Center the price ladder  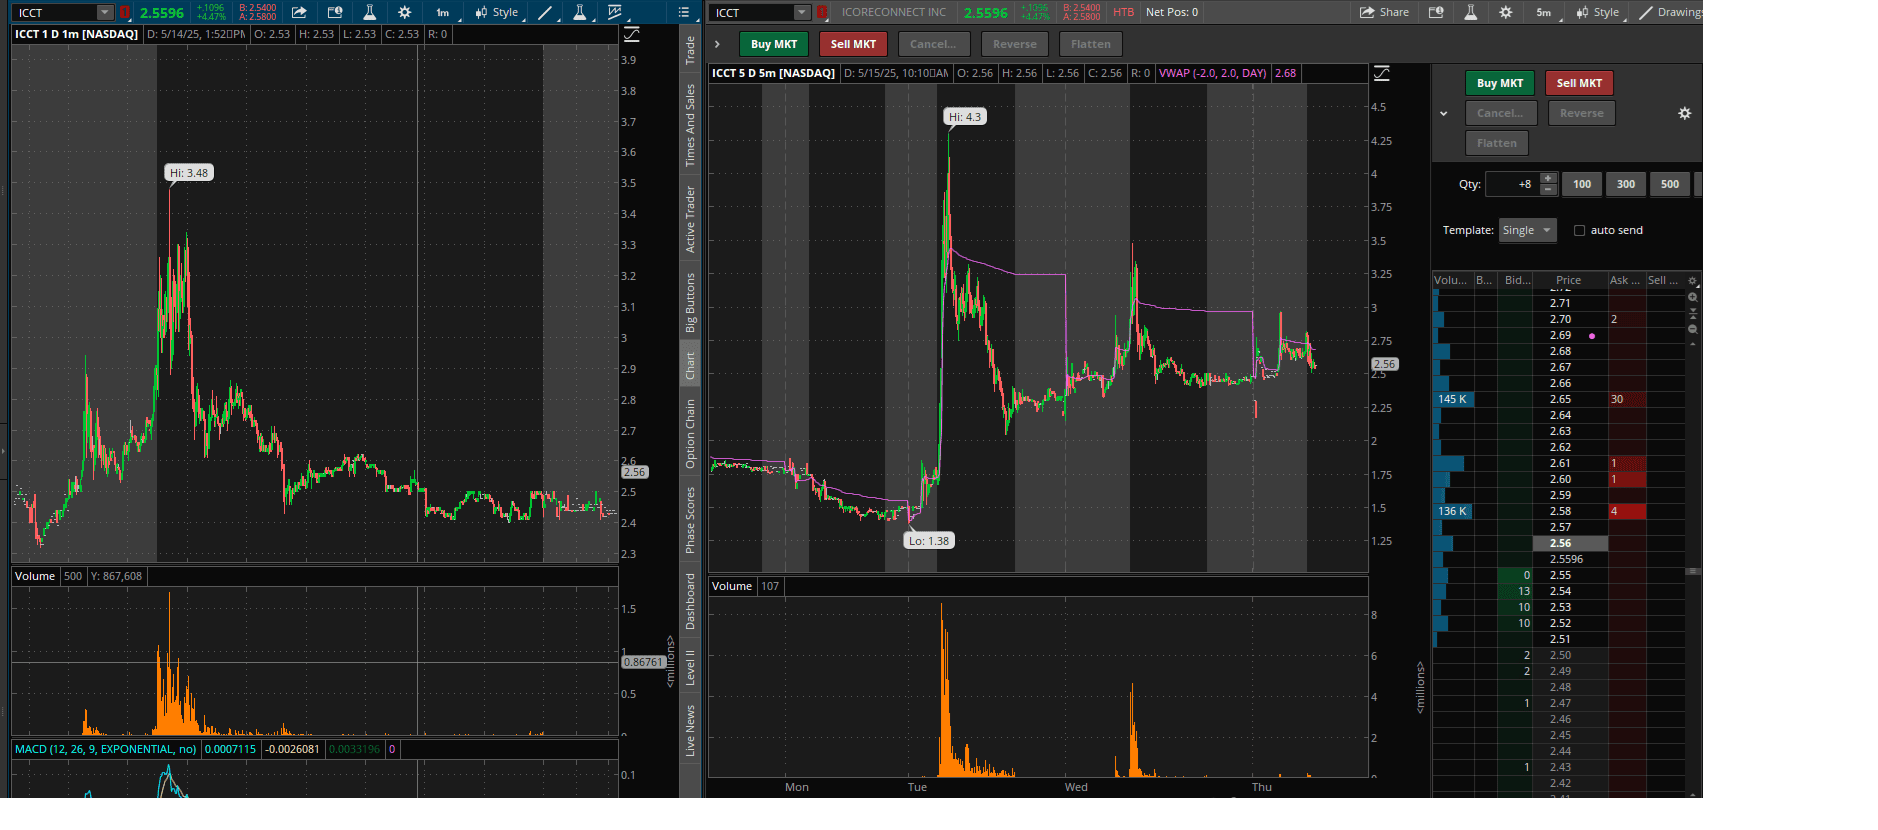1692,313
